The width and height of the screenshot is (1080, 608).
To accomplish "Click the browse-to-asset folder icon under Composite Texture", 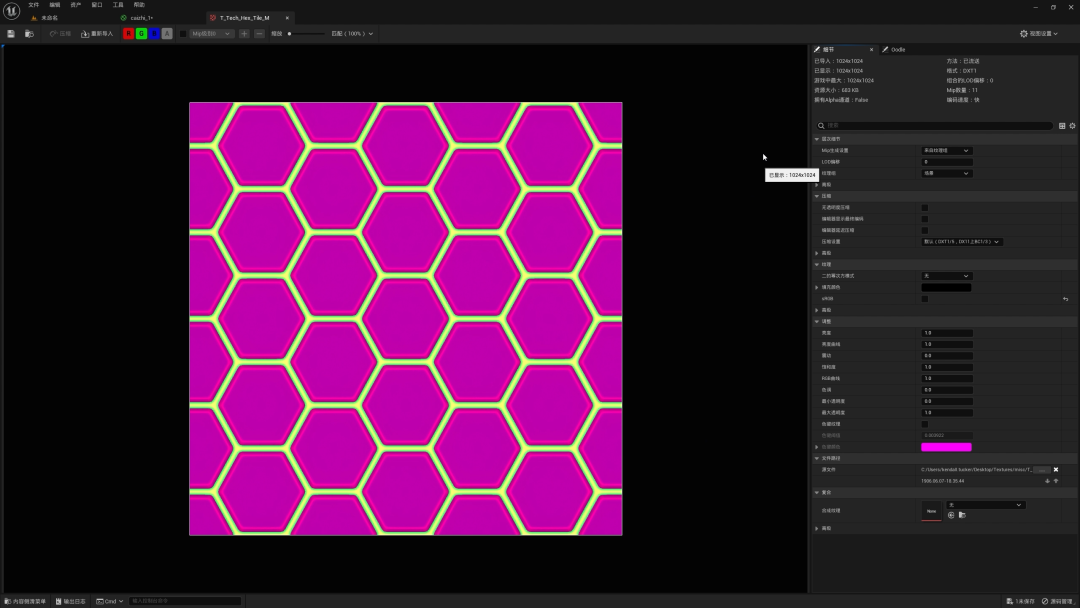I will (962, 515).
